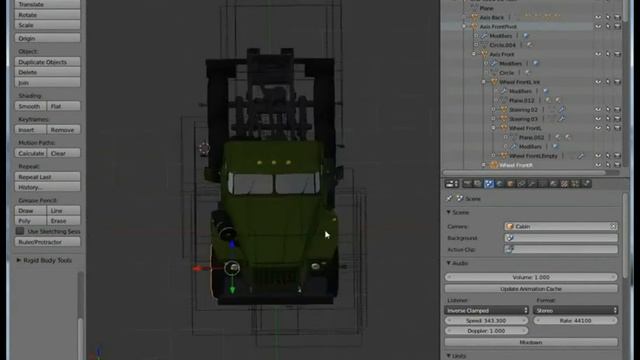Viewport: 640px width, 360px height.
Task: Switch to the Physics properties tab
Action: pos(586,184)
